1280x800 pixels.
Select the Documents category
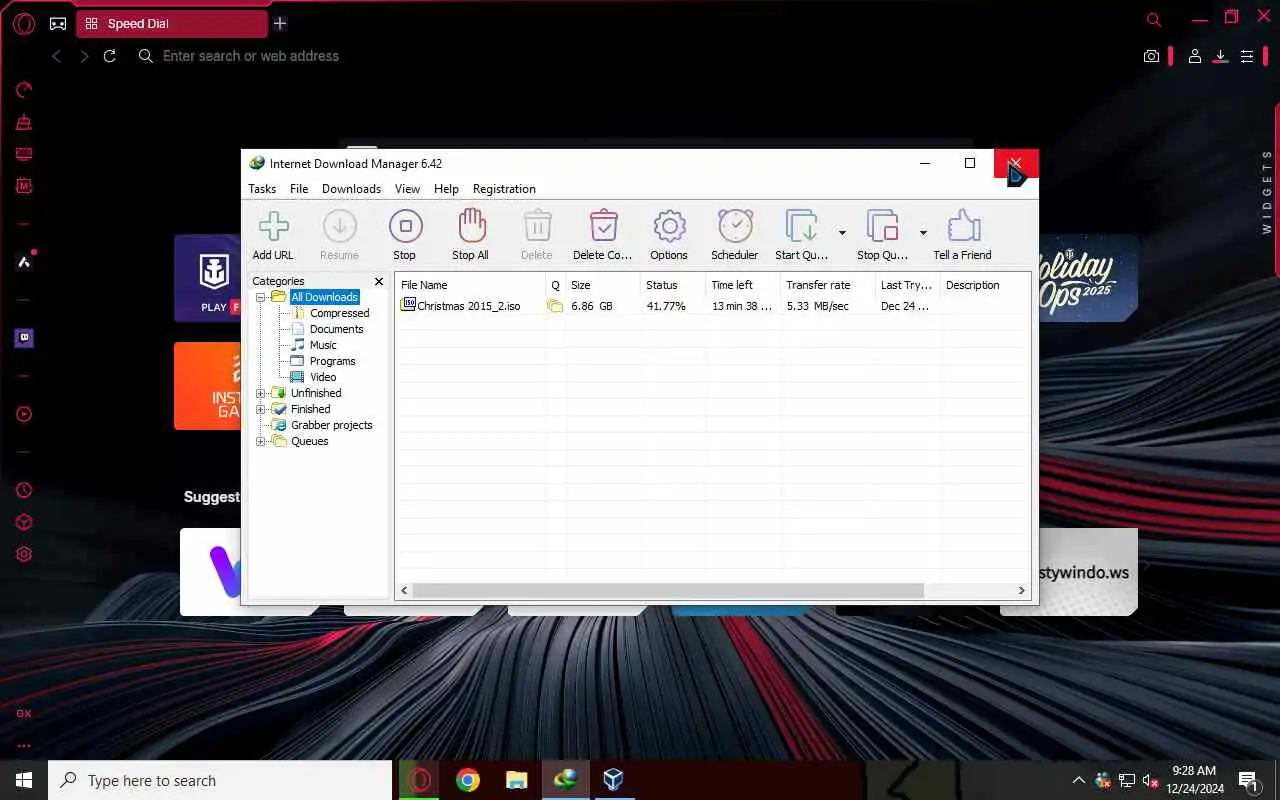[x=336, y=329]
